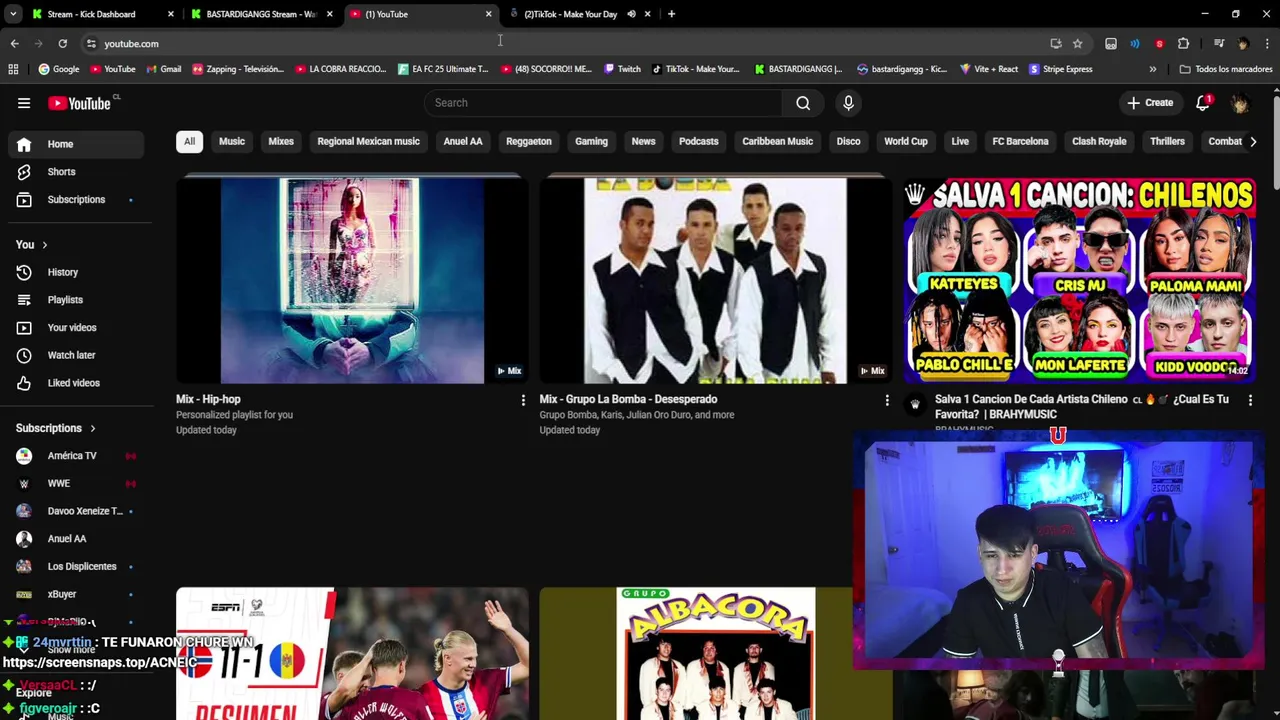Select Regional Mexican music chip

[368, 141]
